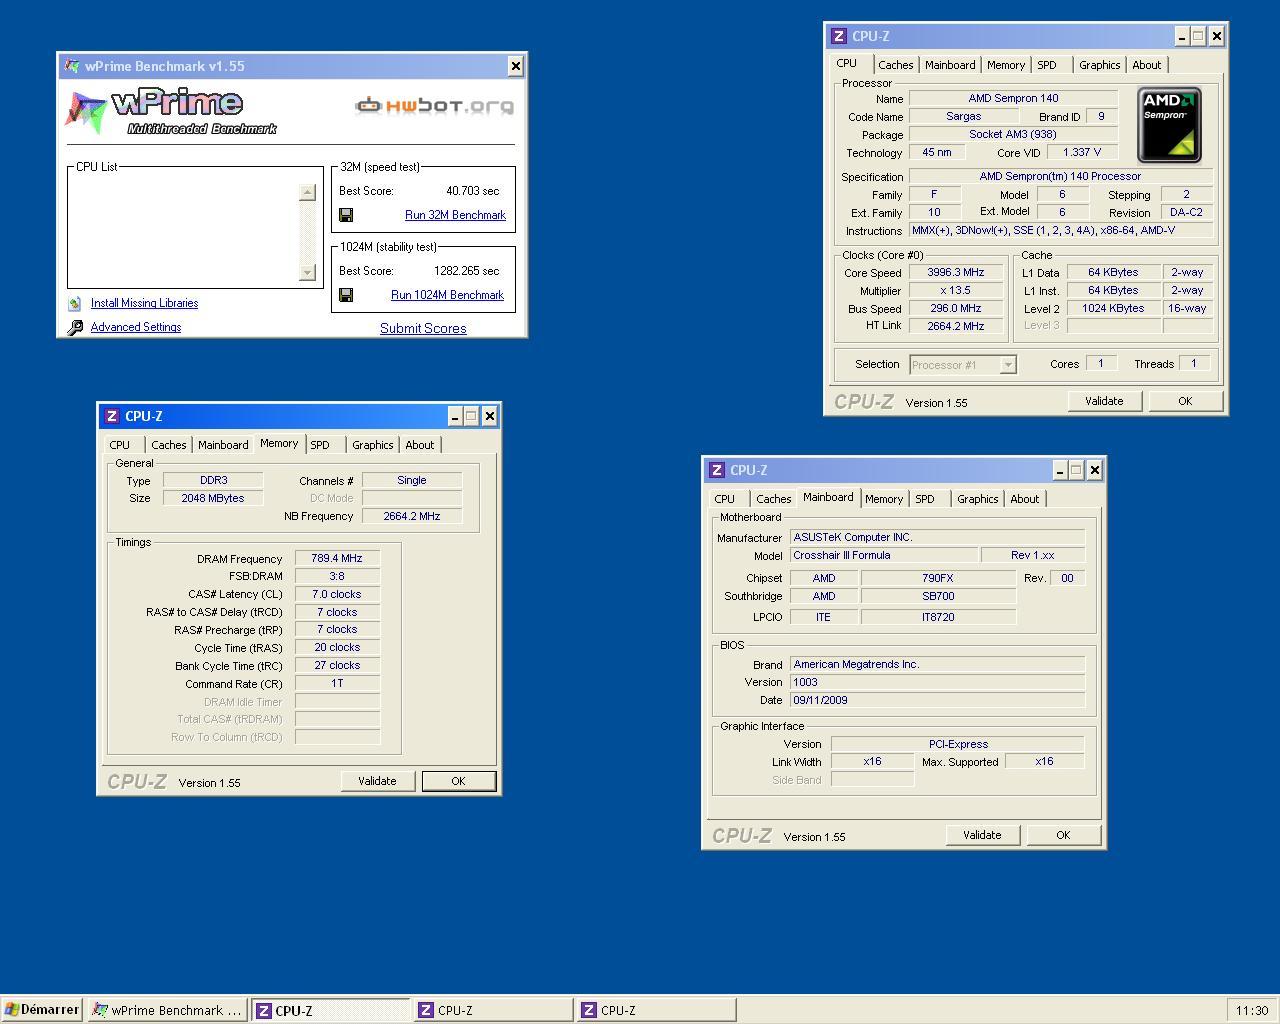This screenshot has width=1280, height=1024.
Task: Minimize the Memory CPU-Z window
Action: tap(455, 416)
